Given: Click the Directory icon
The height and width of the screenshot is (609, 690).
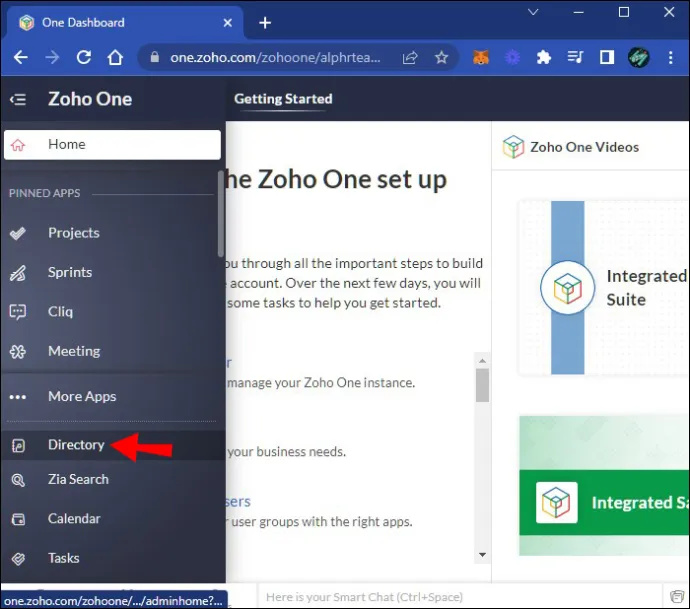Looking at the screenshot, I should 18,446.
